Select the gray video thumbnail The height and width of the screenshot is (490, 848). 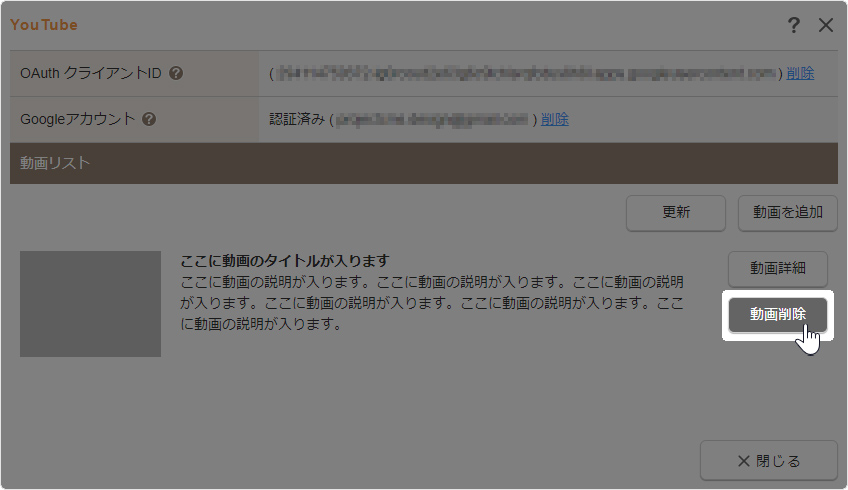pos(90,303)
